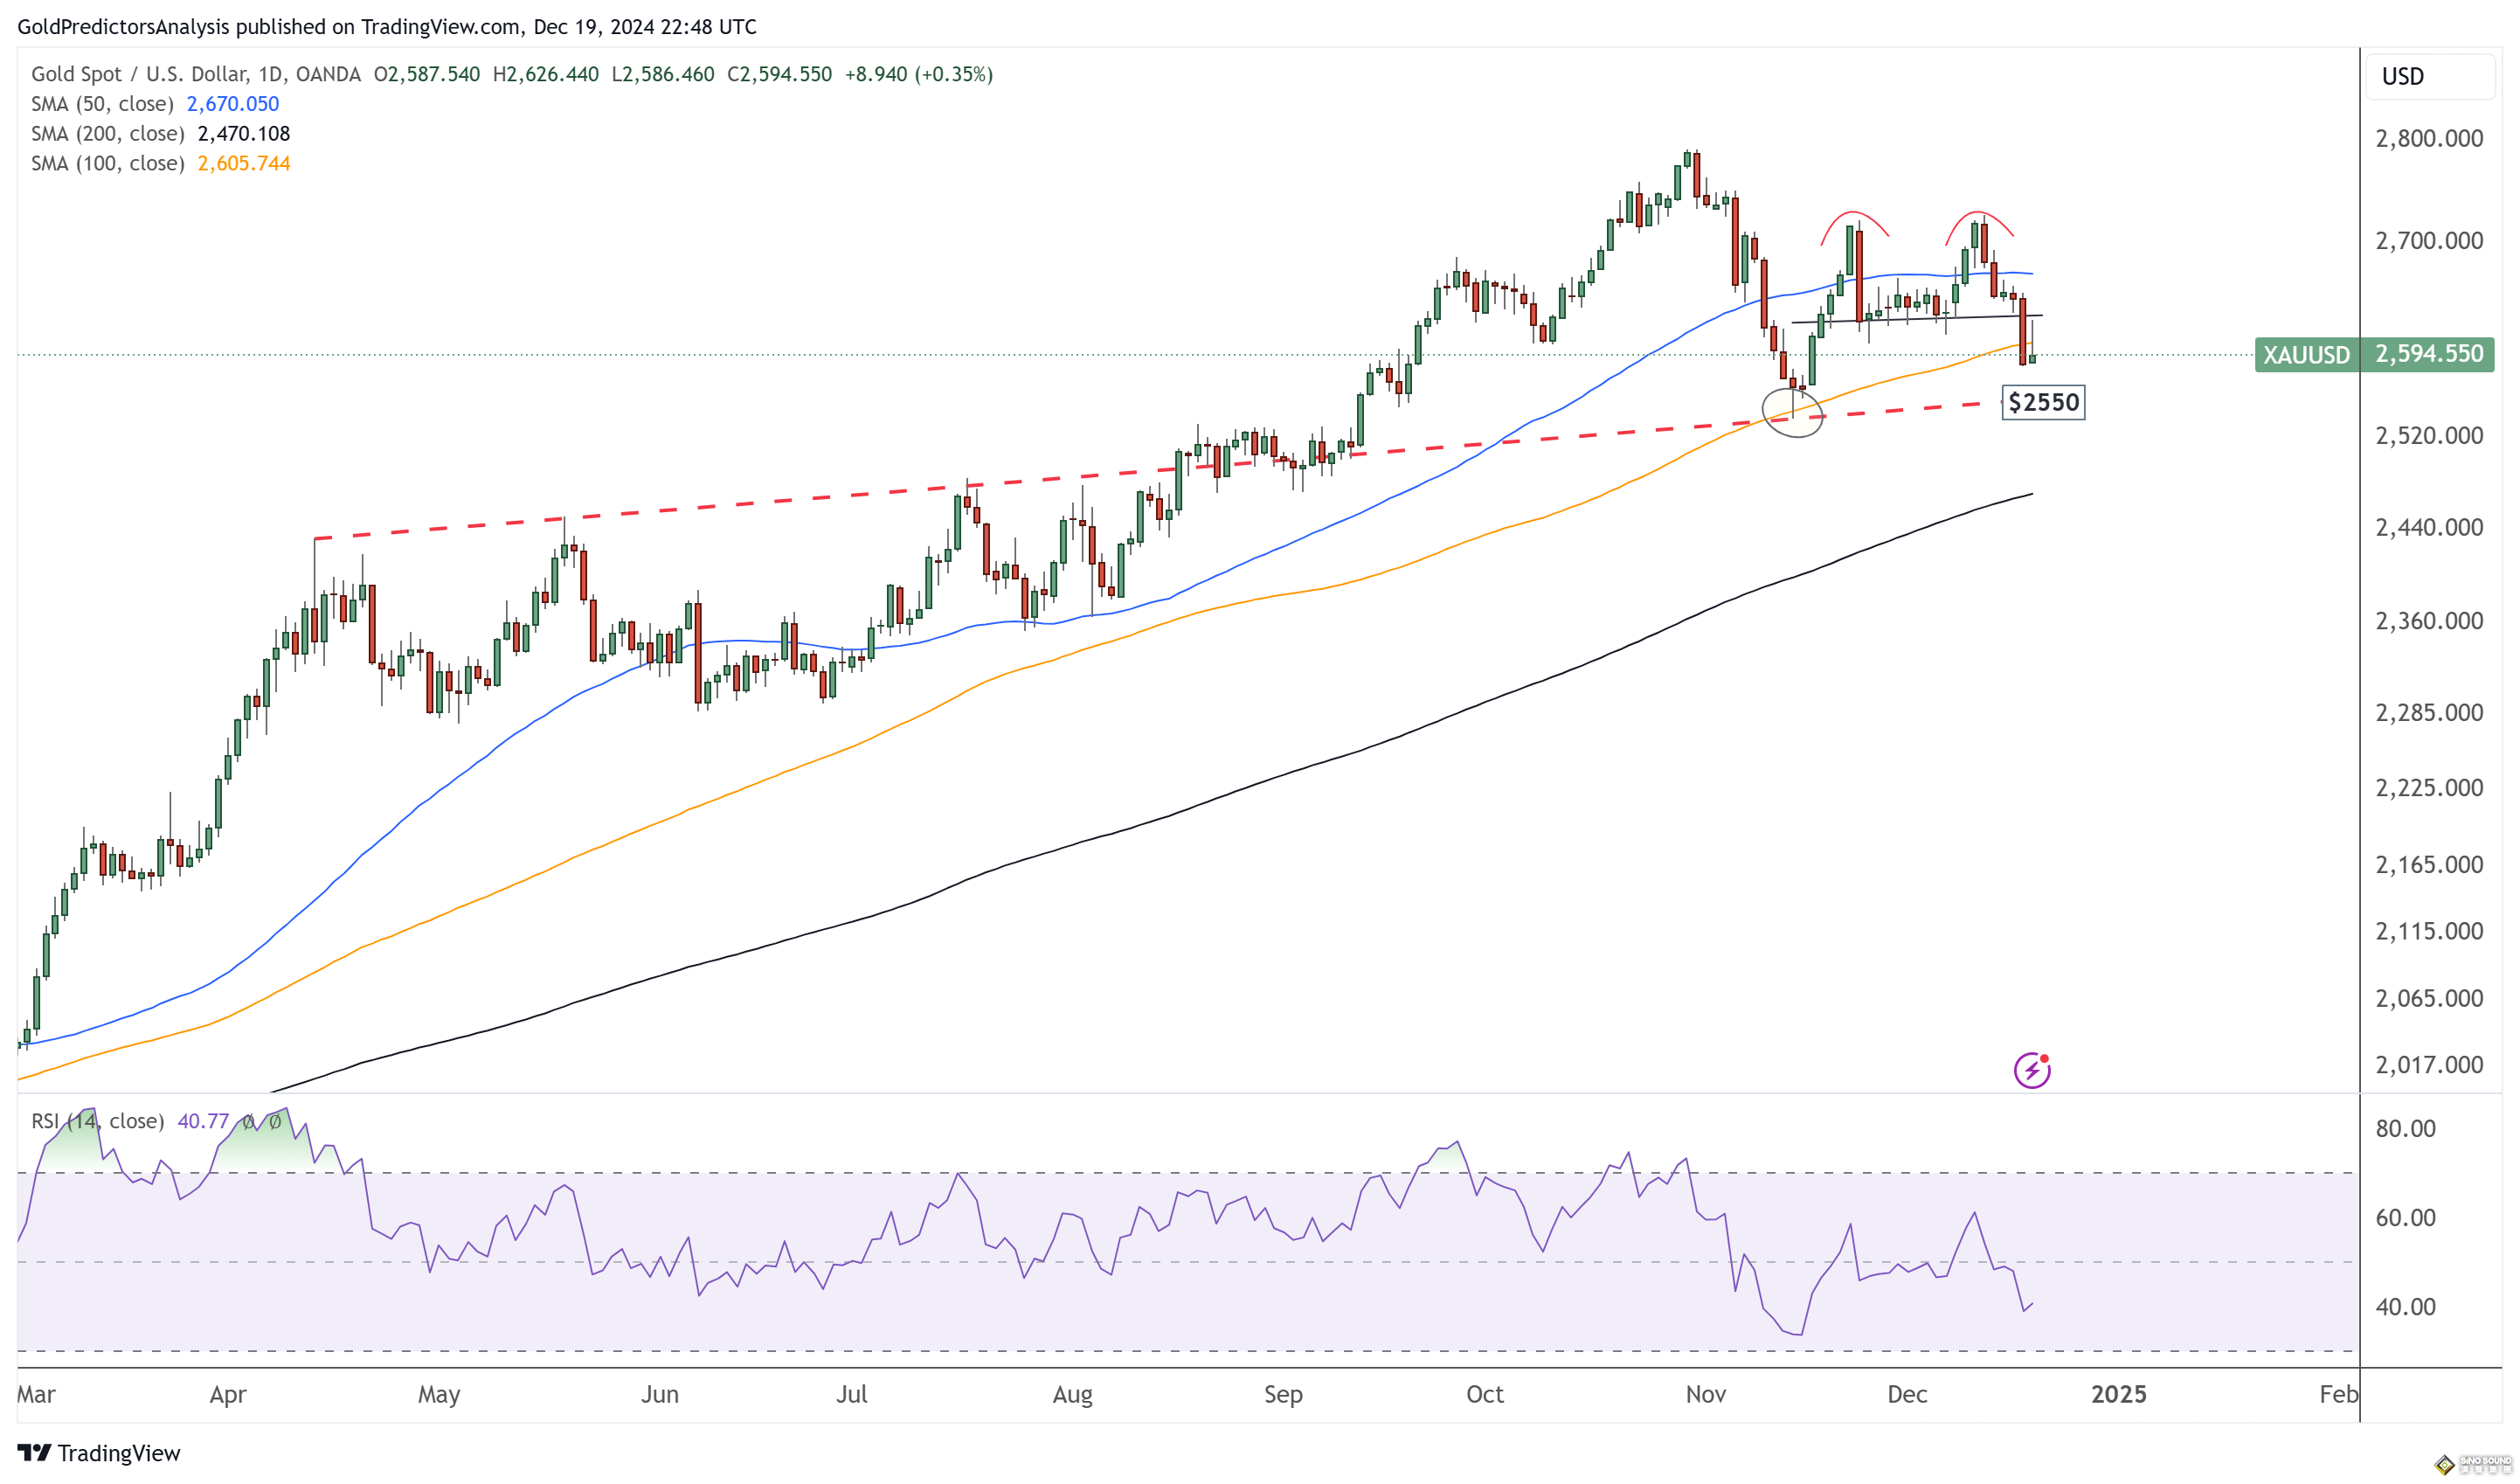Click the circle annotation near November low
Viewport: 2520px width, 1484px height.
tap(1792, 412)
